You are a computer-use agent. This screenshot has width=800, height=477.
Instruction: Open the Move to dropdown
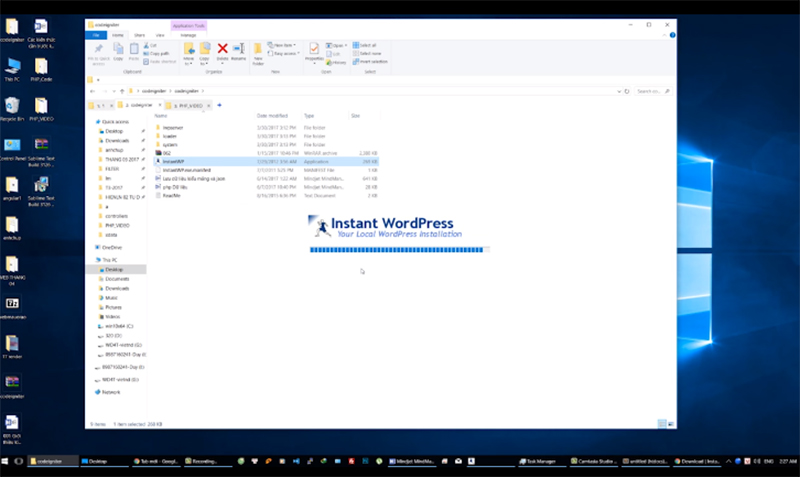[x=187, y=50]
